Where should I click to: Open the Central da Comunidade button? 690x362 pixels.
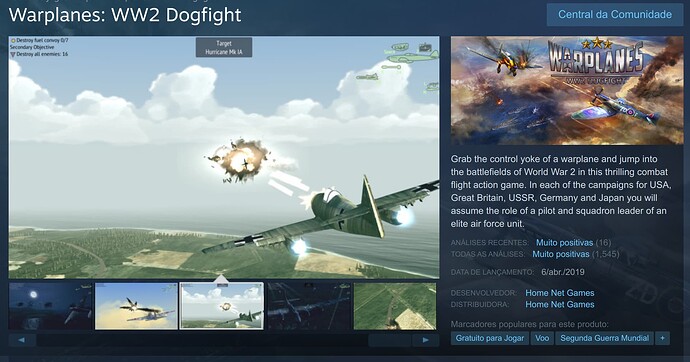click(615, 15)
